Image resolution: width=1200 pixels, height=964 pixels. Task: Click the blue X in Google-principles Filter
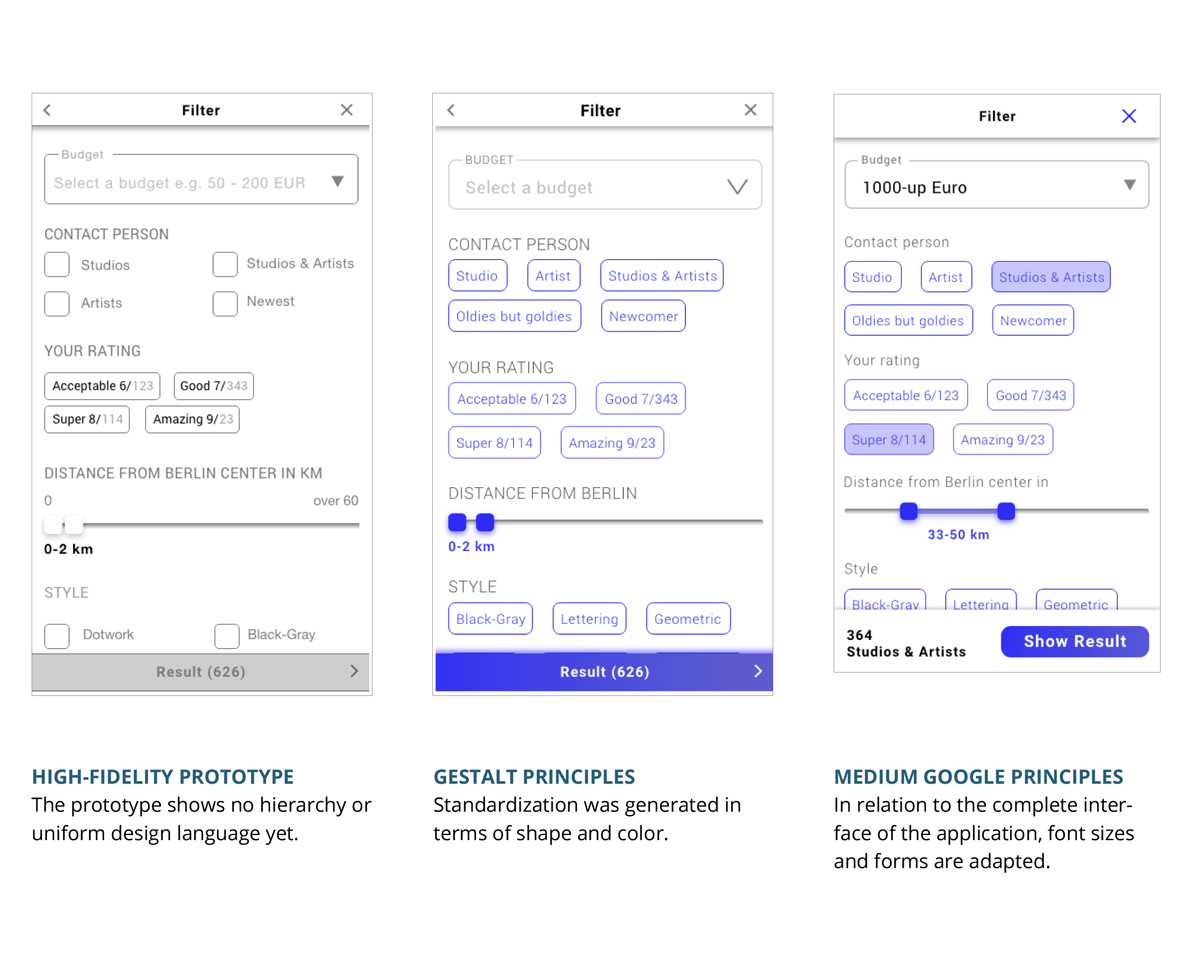coord(1129,116)
